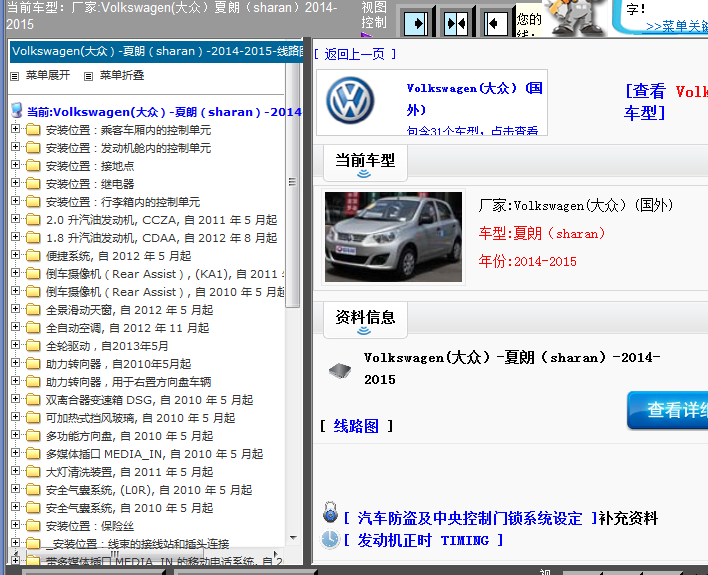Click the padlock icon beside anti-theft link
Viewport: 708px width, 575px height.
[x=330, y=516]
